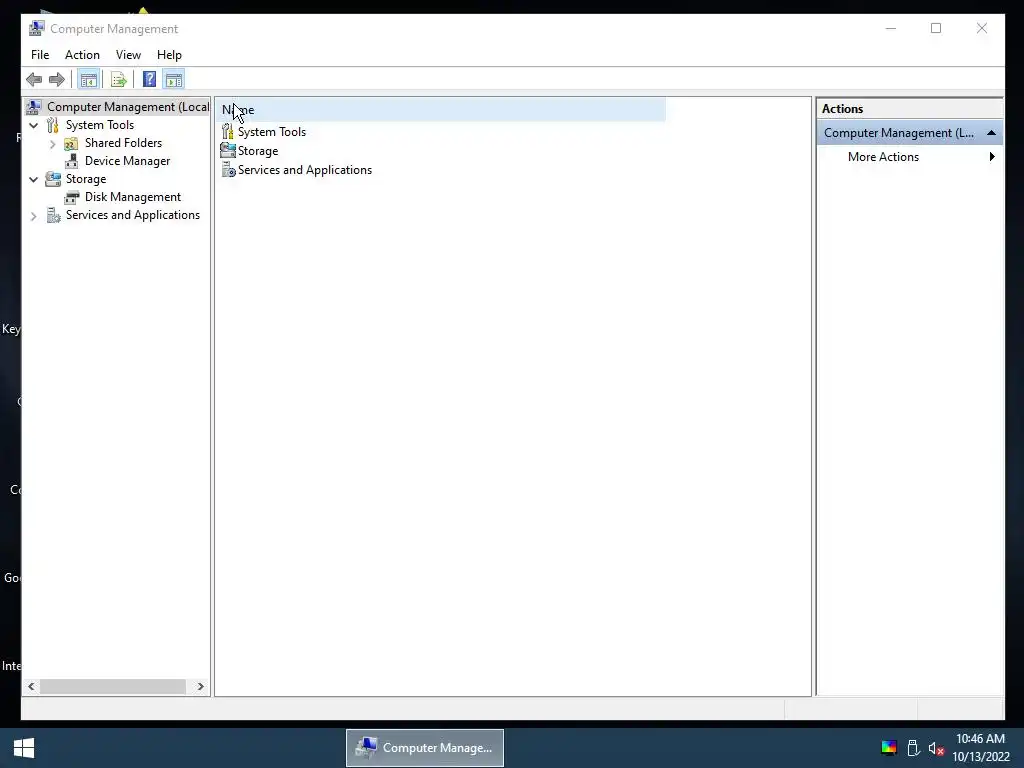Viewport: 1024px width, 768px height.
Task: Click the Actions pane title
Action: click(842, 109)
